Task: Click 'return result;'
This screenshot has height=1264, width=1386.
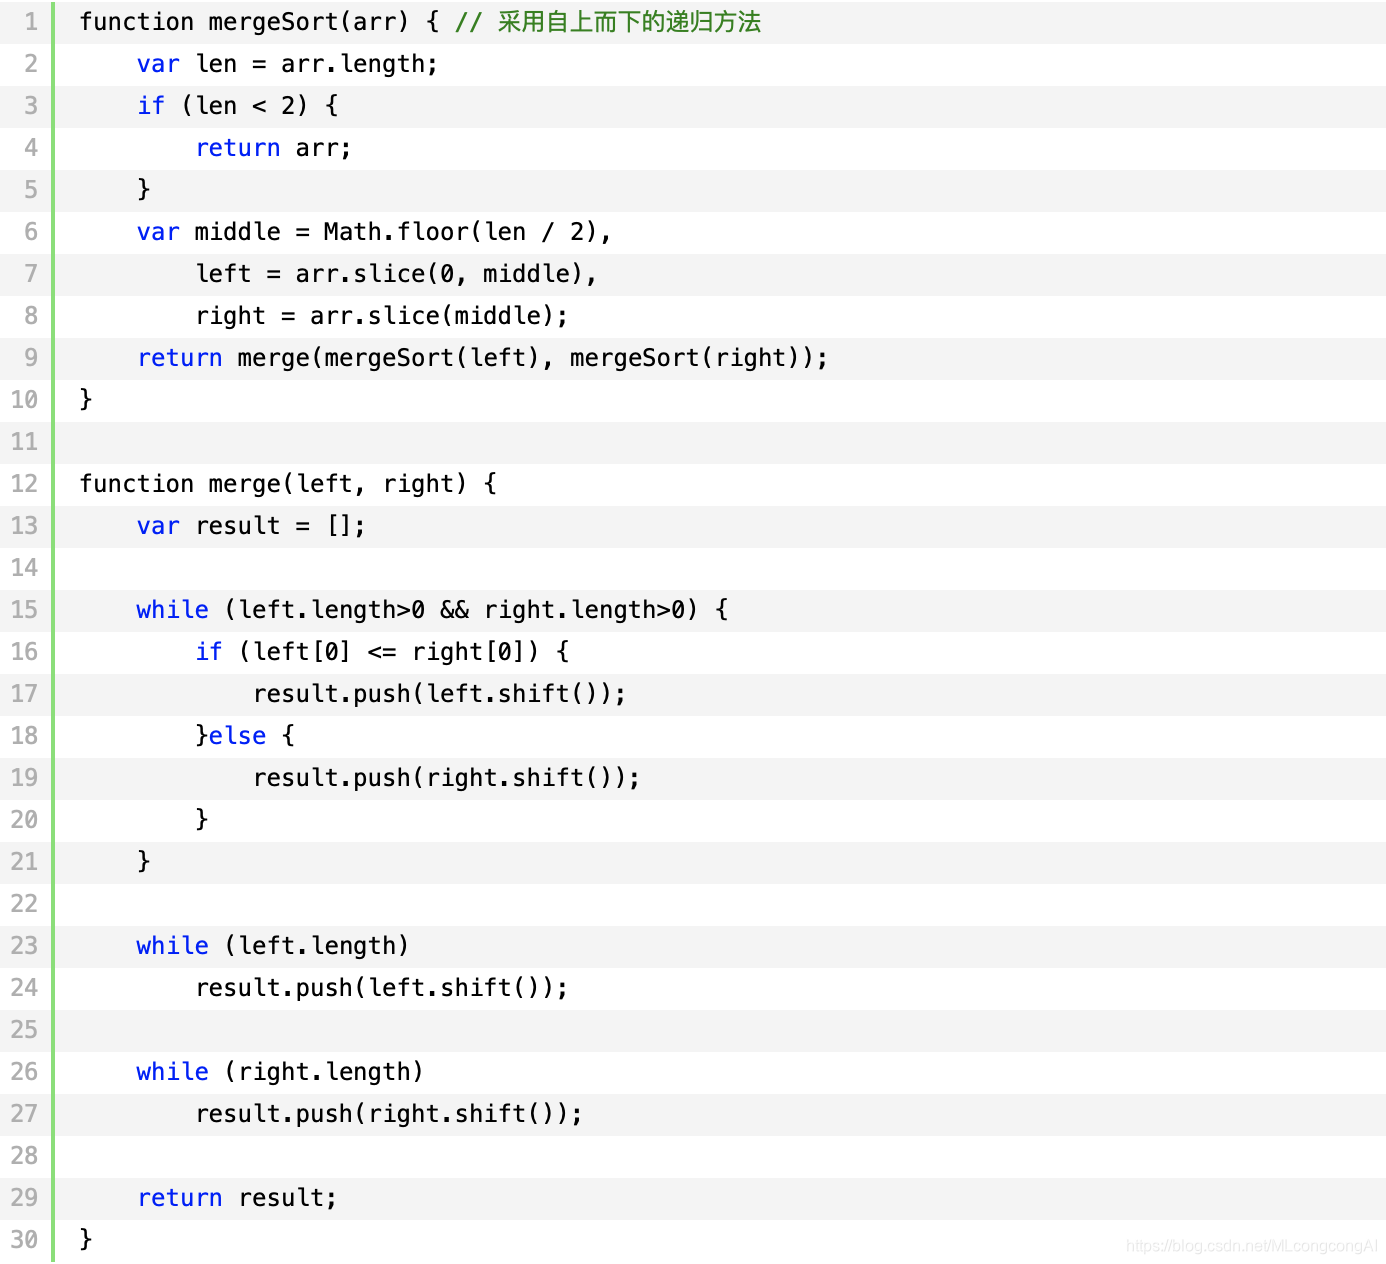Action: (237, 1198)
